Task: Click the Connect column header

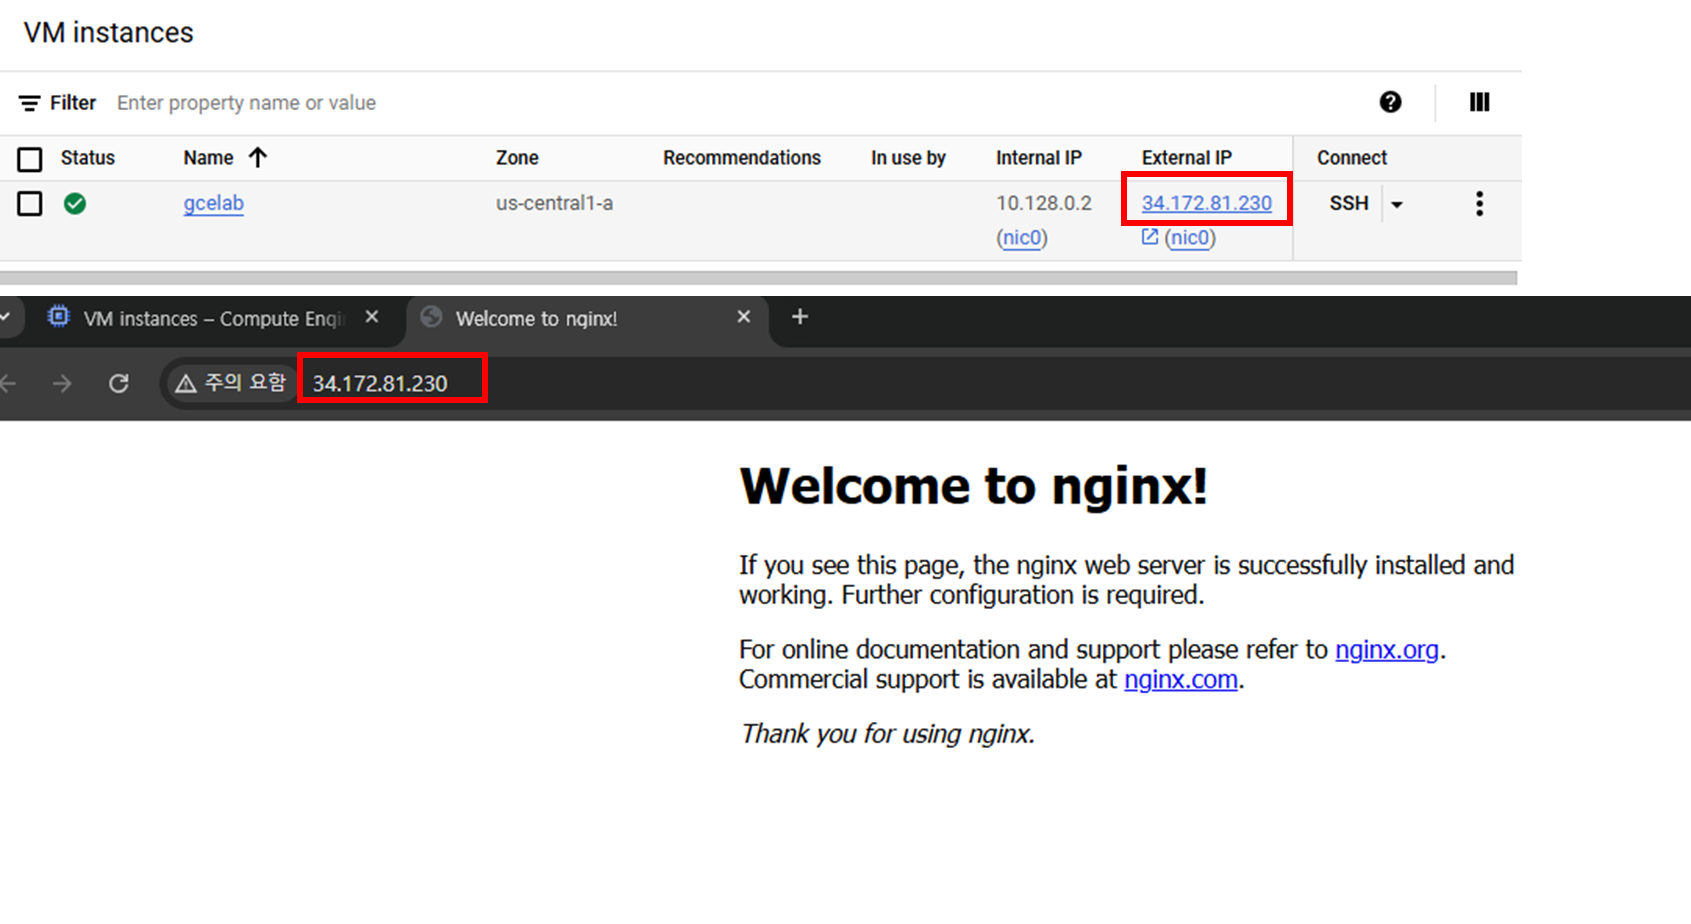Action: (1351, 158)
